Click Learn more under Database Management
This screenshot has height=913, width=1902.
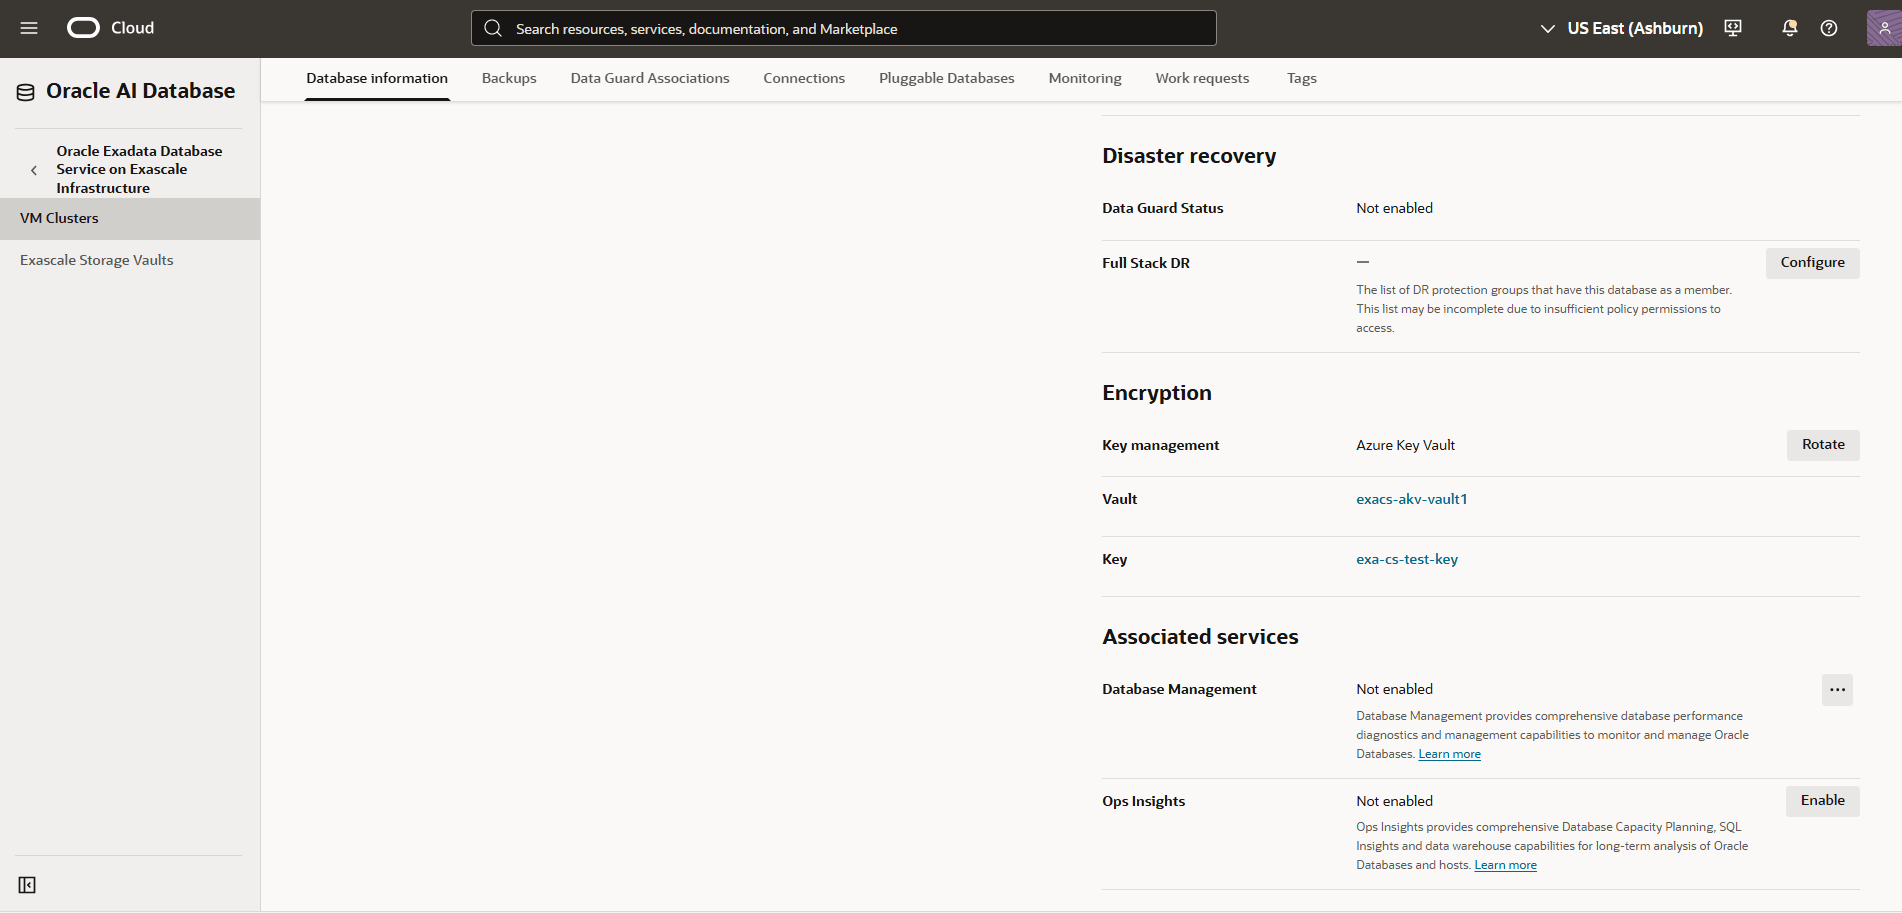(x=1449, y=754)
